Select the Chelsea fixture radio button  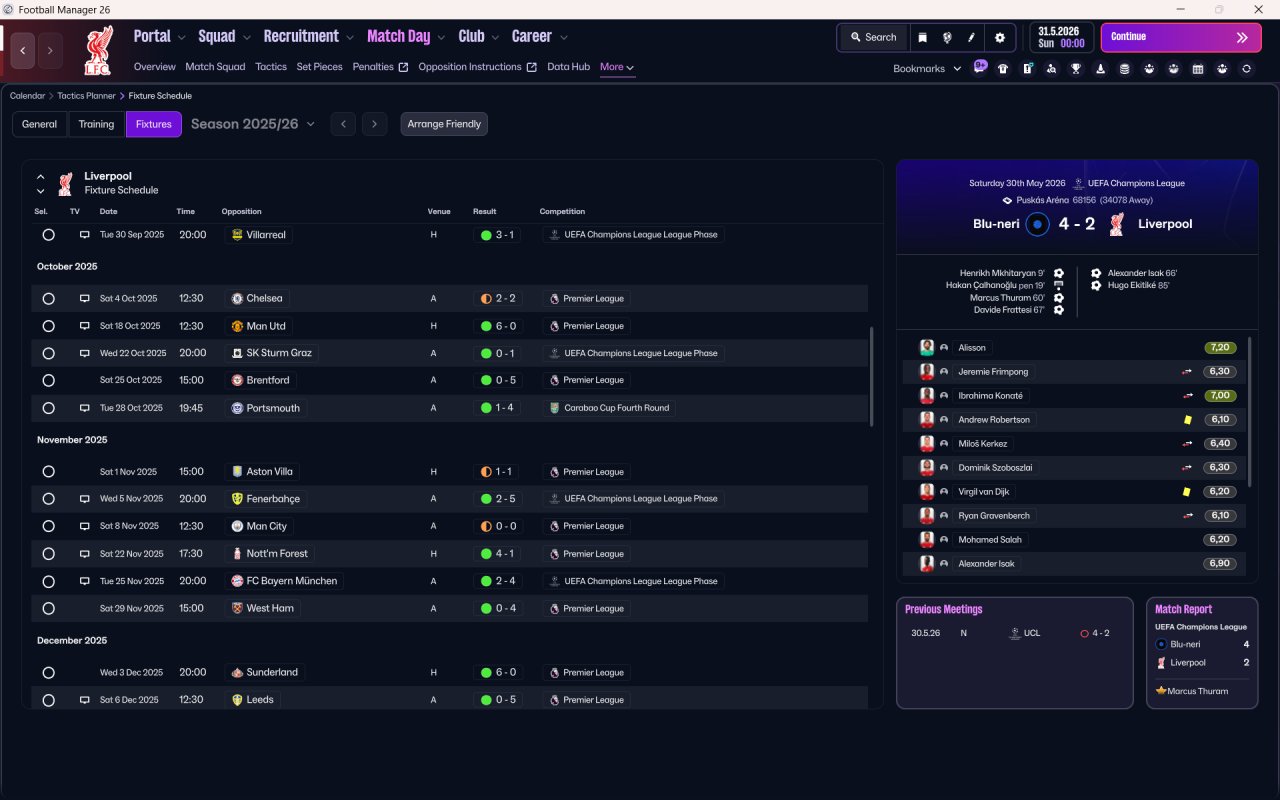pyautogui.click(x=48, y=298)
